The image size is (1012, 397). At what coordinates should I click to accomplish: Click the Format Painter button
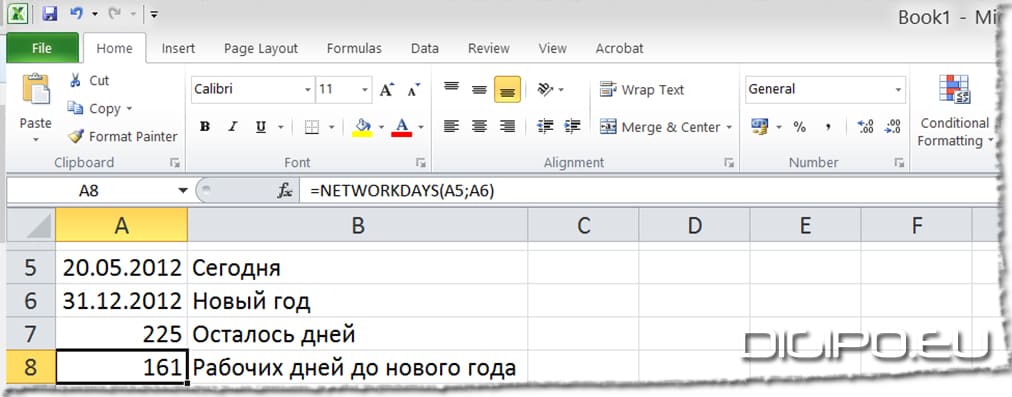(123, 137)
